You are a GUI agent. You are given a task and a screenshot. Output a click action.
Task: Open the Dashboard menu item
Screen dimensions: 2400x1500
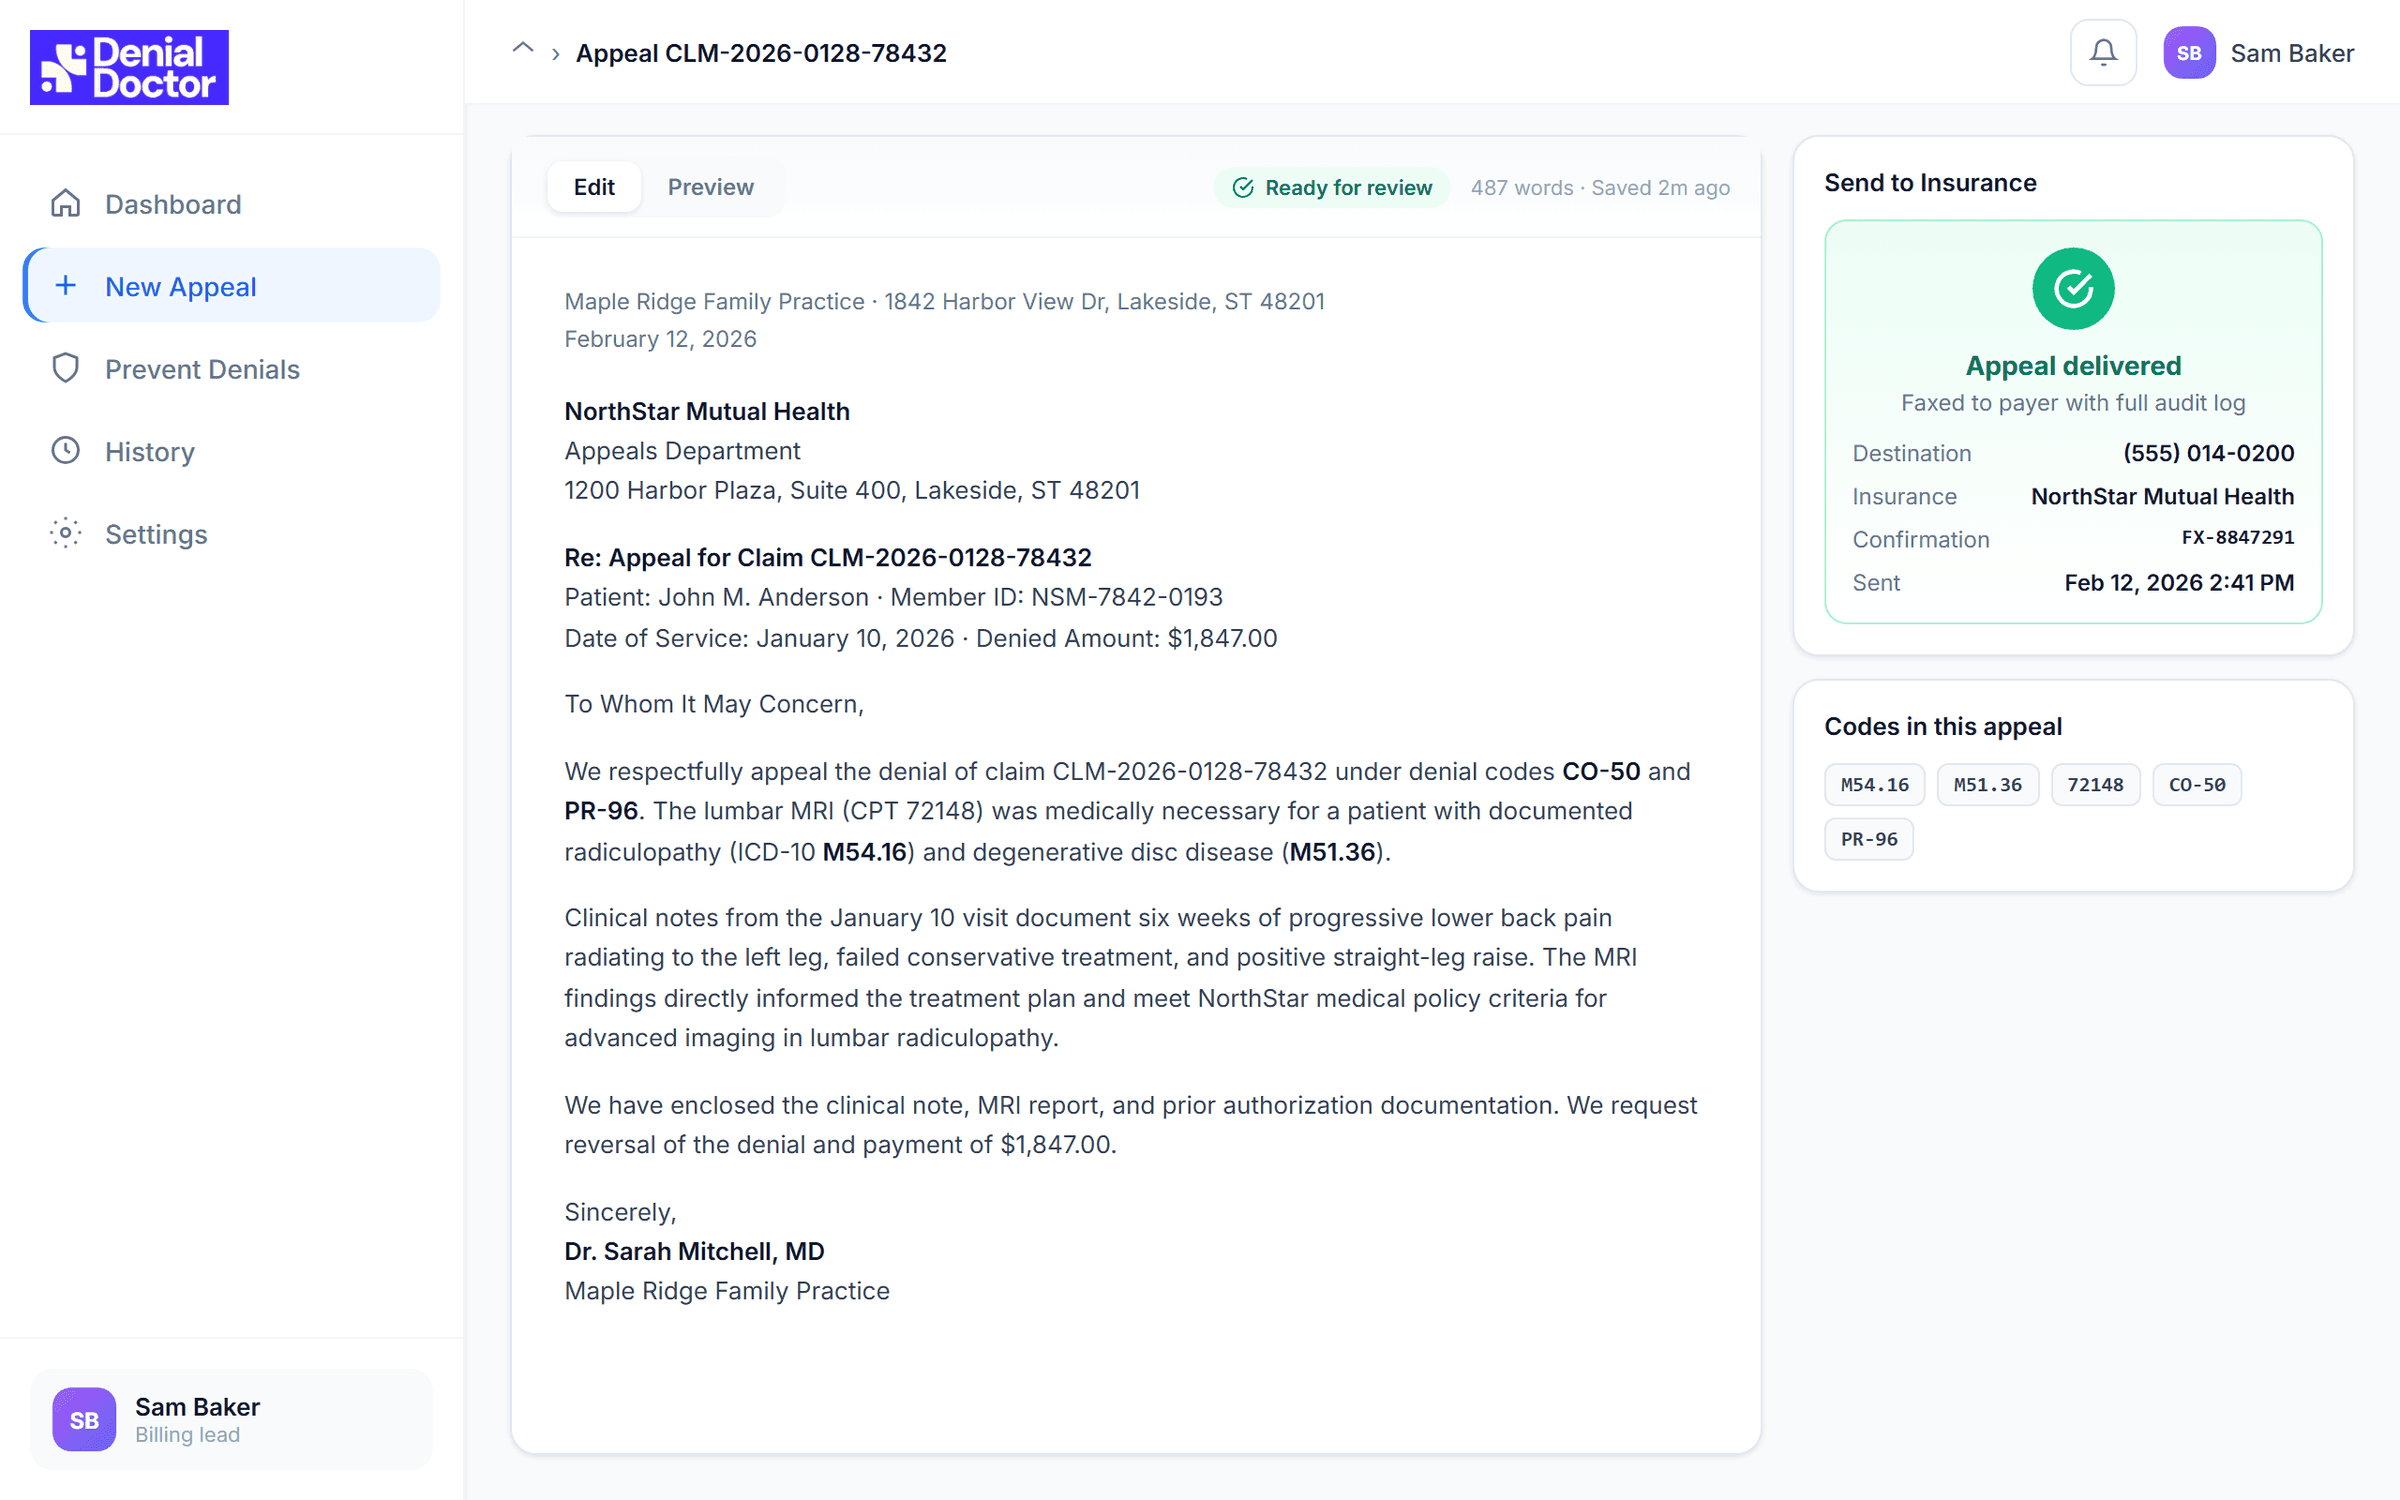tap(232, 204)
